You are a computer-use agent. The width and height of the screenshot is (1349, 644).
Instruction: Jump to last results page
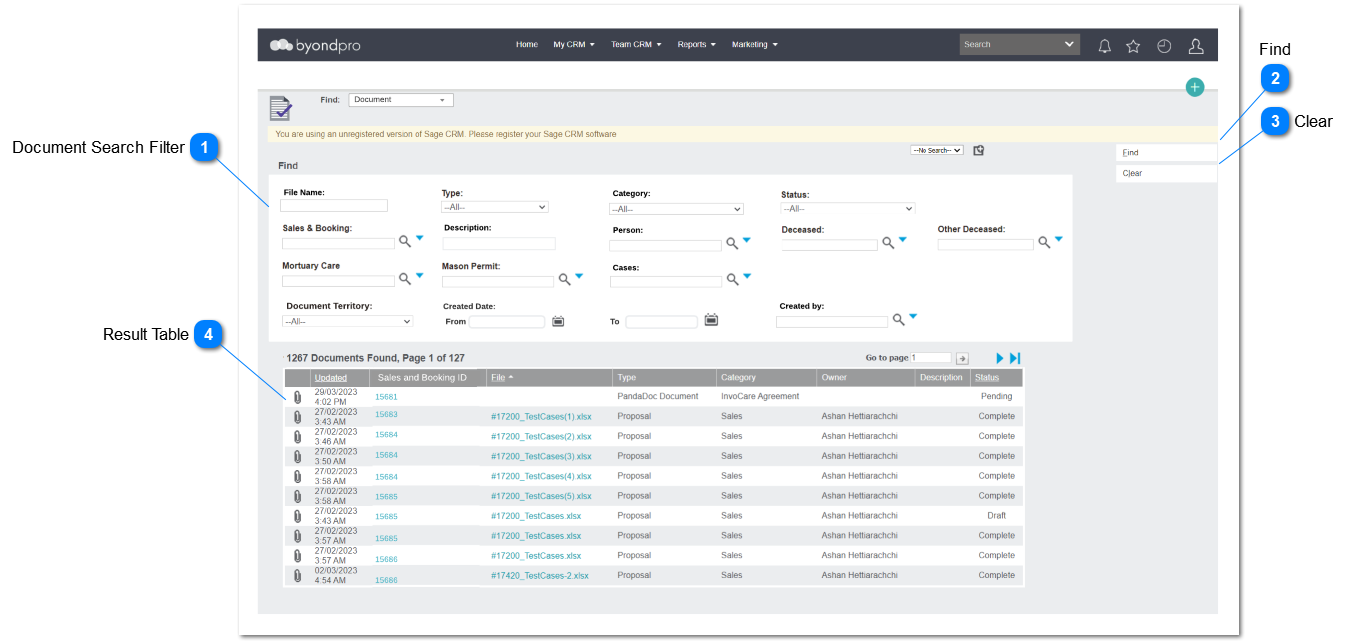1014,358
